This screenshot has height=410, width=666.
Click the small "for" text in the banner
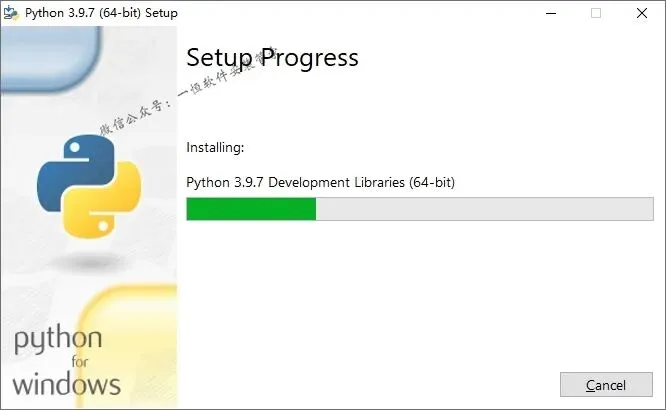(x=80, y=362)
